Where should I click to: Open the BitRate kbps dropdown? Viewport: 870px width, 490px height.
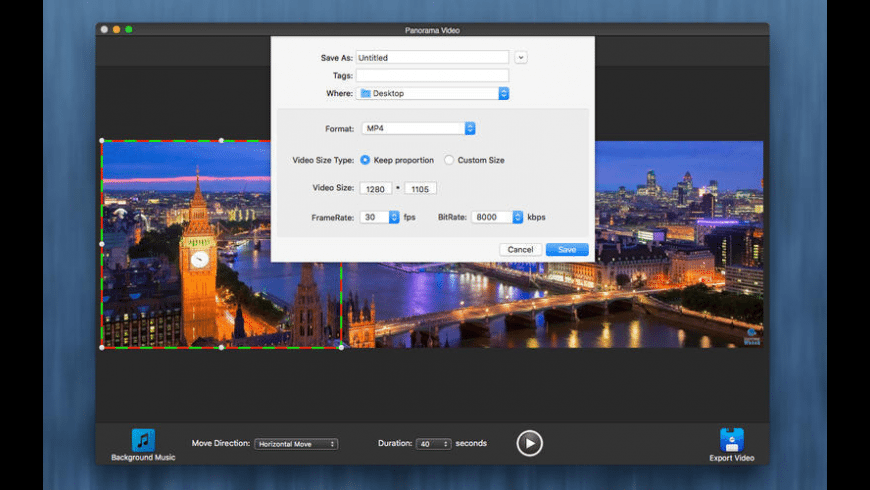click(497, 217)
